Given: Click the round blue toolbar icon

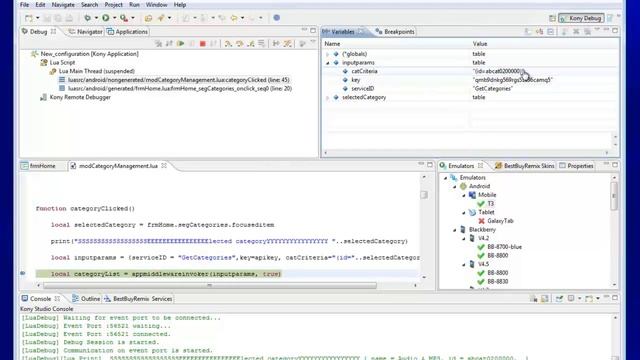Looking at the screenshot, I should point(277,18).
